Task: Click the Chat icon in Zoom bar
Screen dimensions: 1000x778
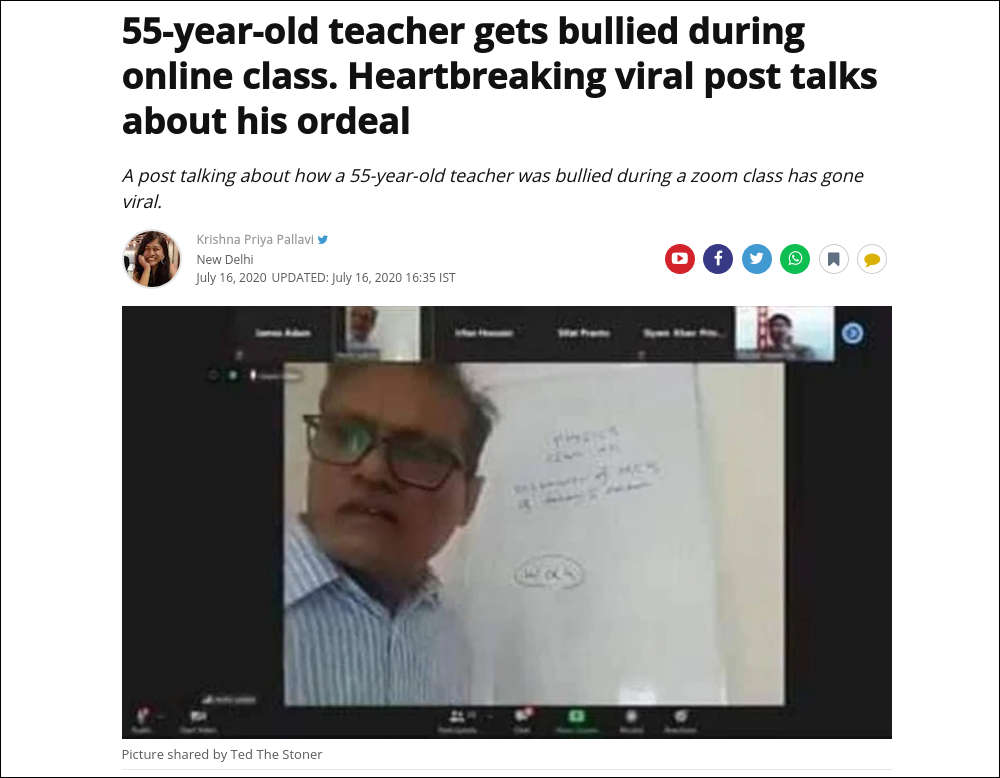Action: pos(523,716)
